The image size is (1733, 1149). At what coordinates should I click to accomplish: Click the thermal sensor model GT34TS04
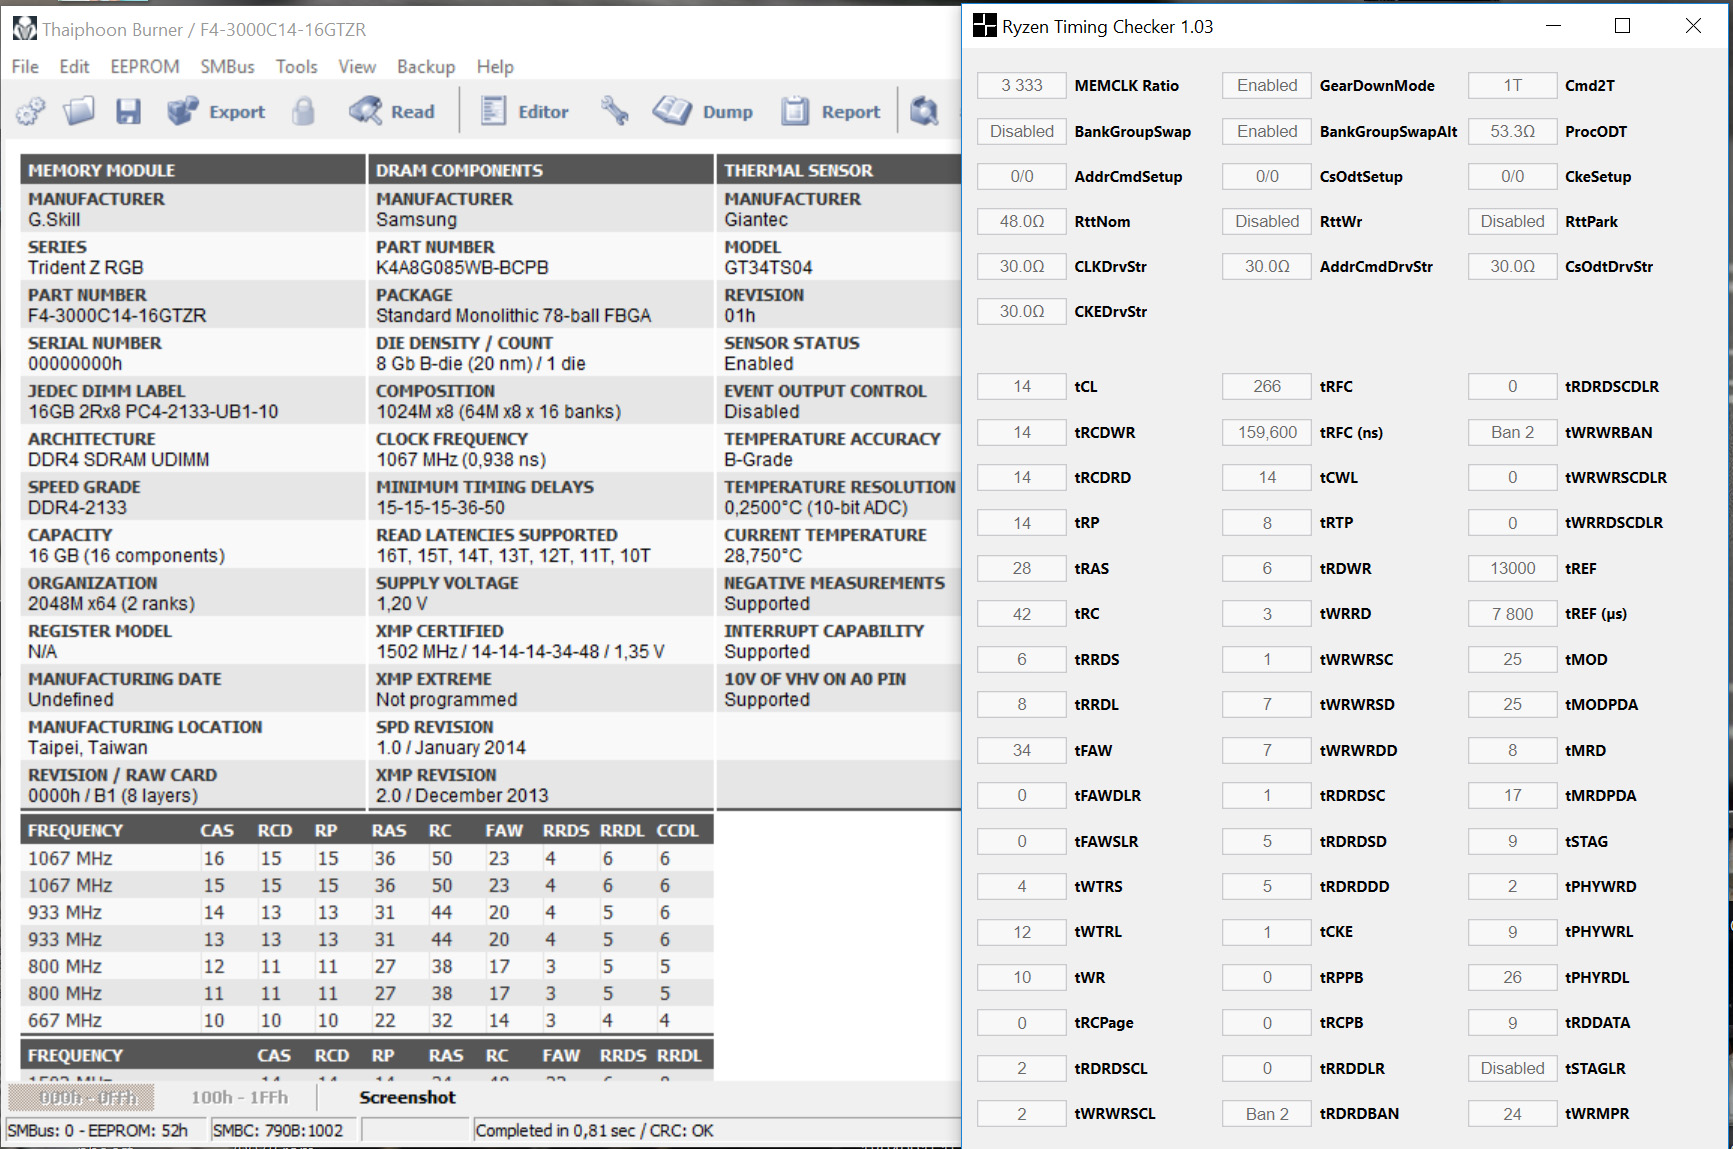coord(768,268)
